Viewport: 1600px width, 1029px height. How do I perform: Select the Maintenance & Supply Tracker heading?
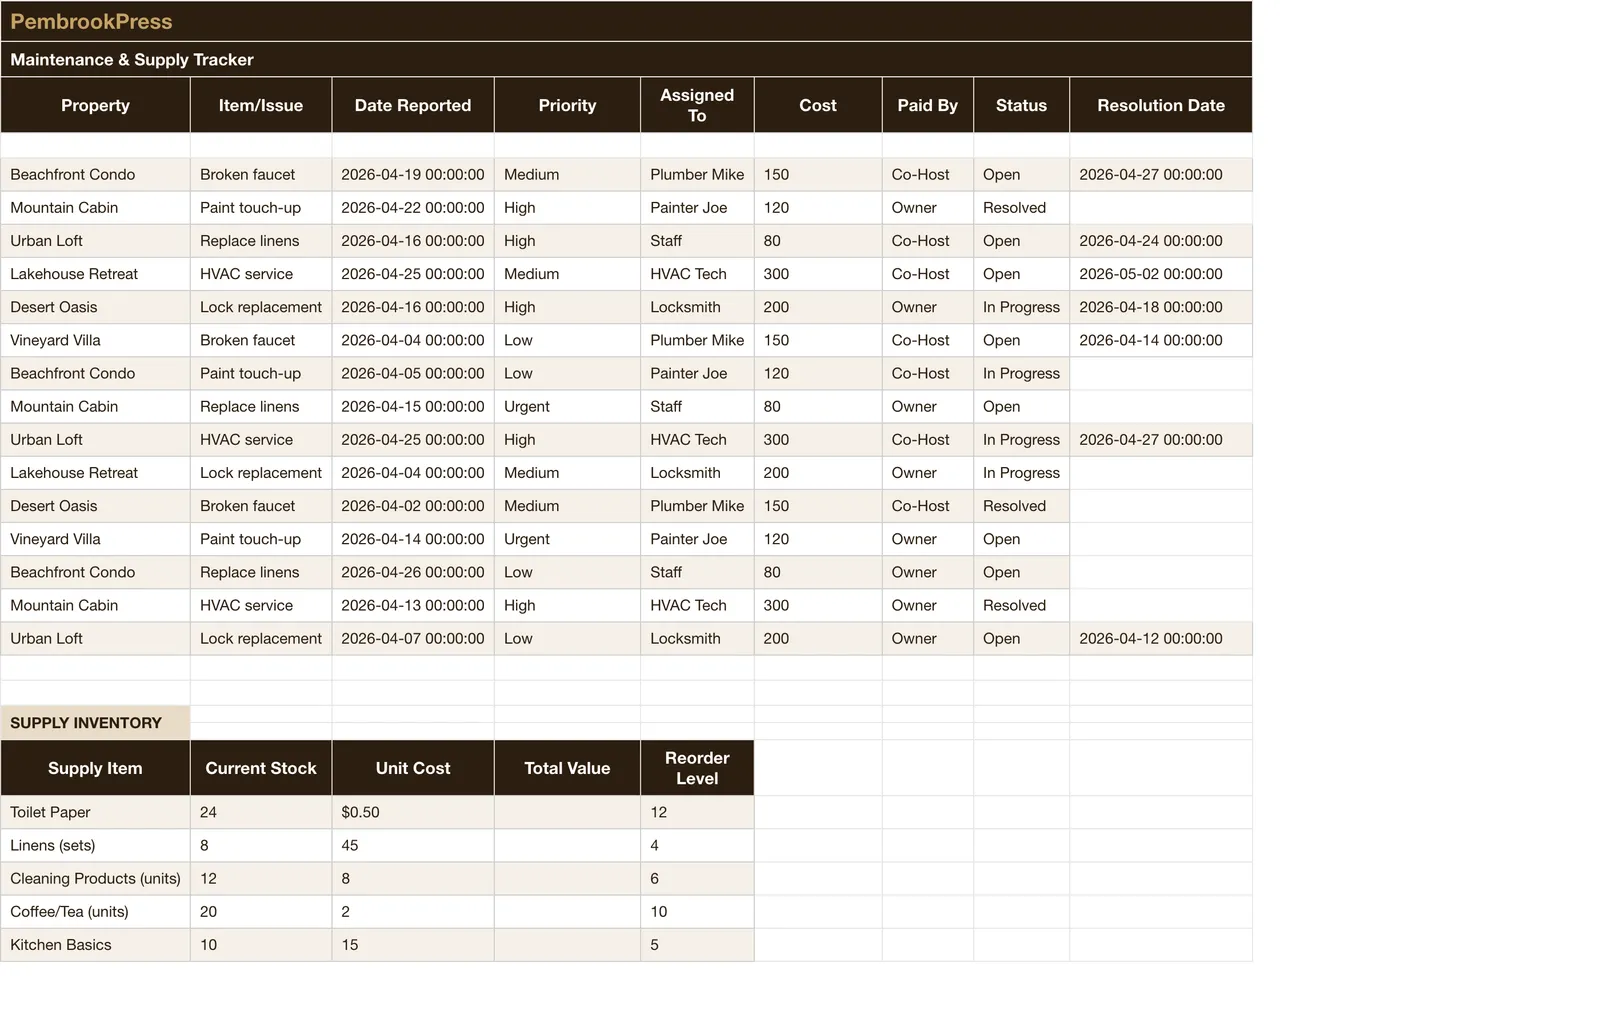[626, 59]
